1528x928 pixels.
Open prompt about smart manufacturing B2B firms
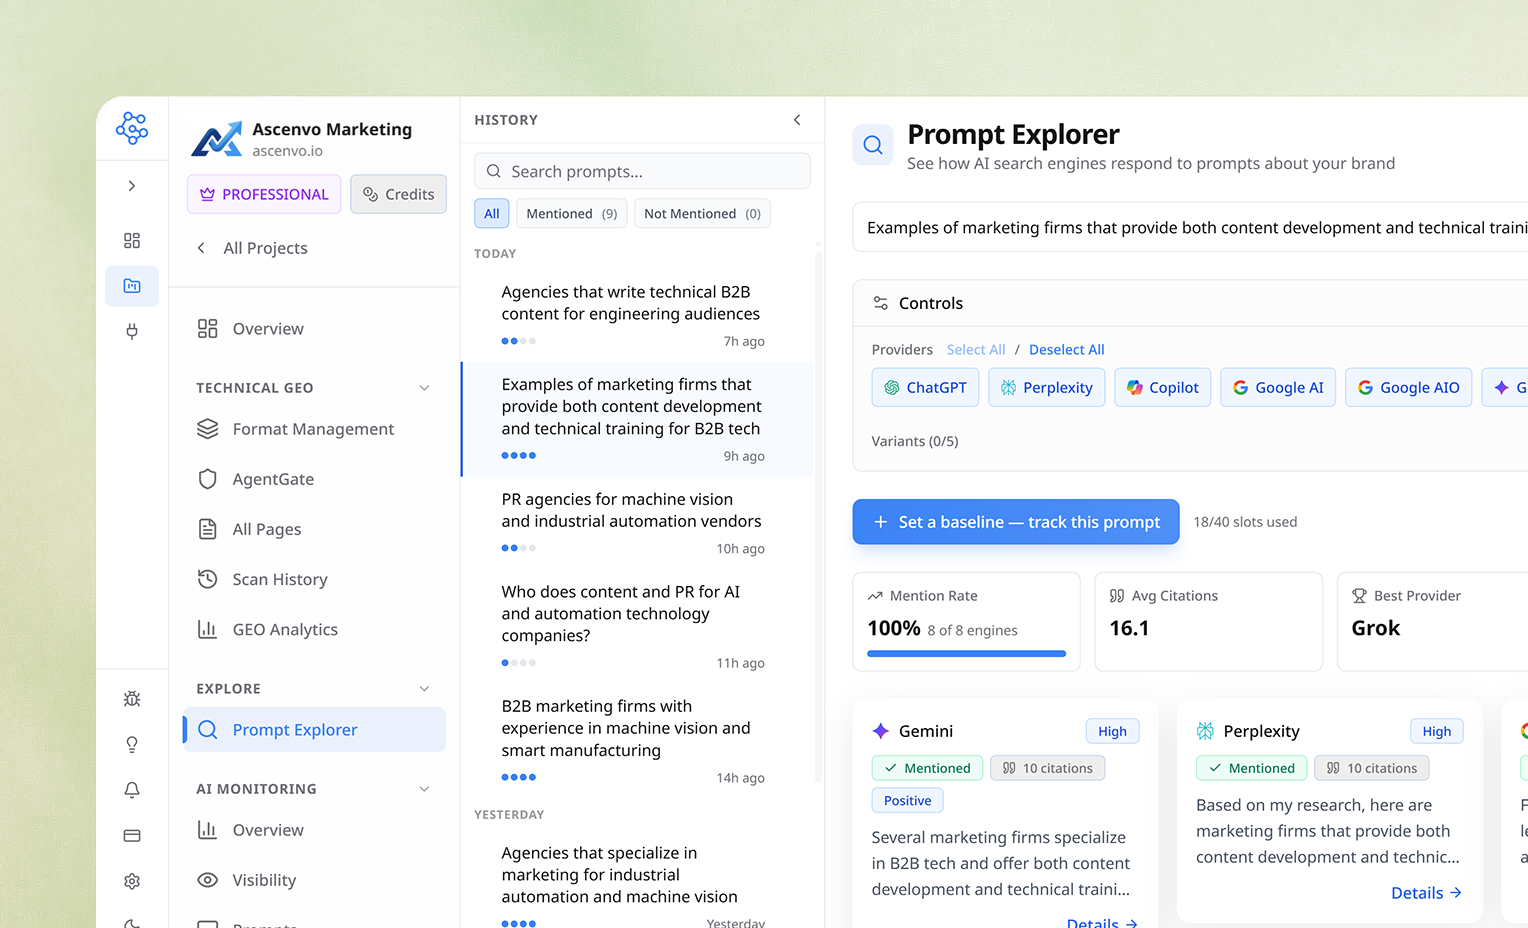pyautogui.click(x=637, y=741)
